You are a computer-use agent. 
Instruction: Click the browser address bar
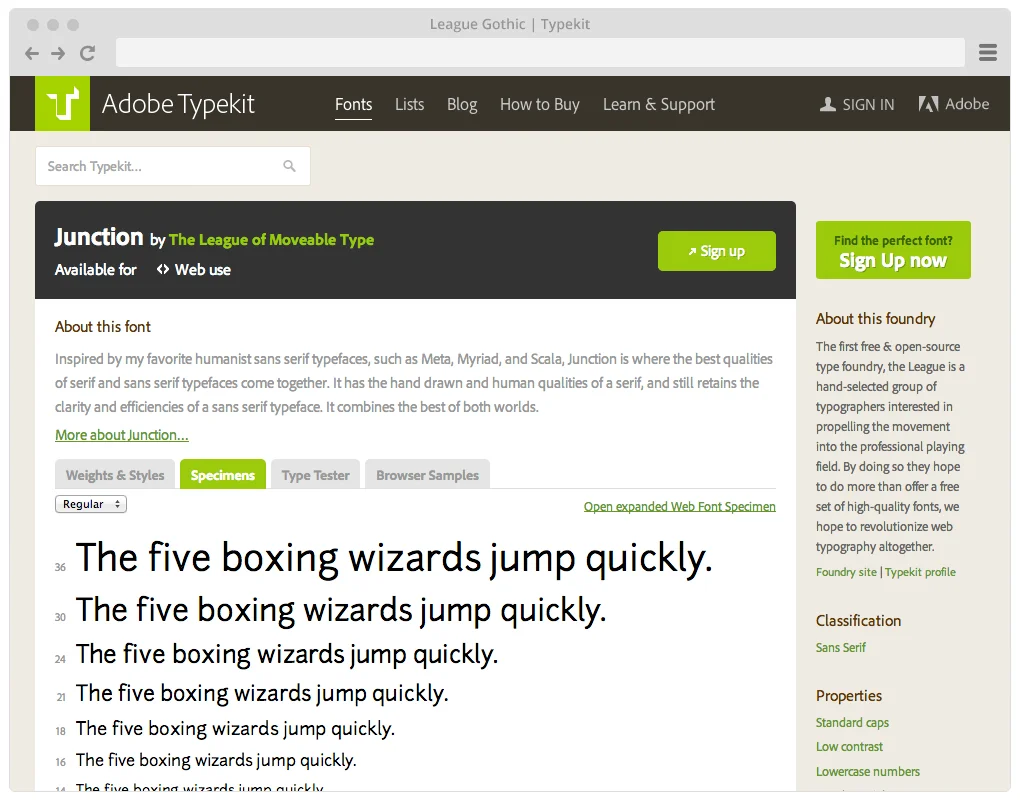pyautogui.click(x=540, y=53)
